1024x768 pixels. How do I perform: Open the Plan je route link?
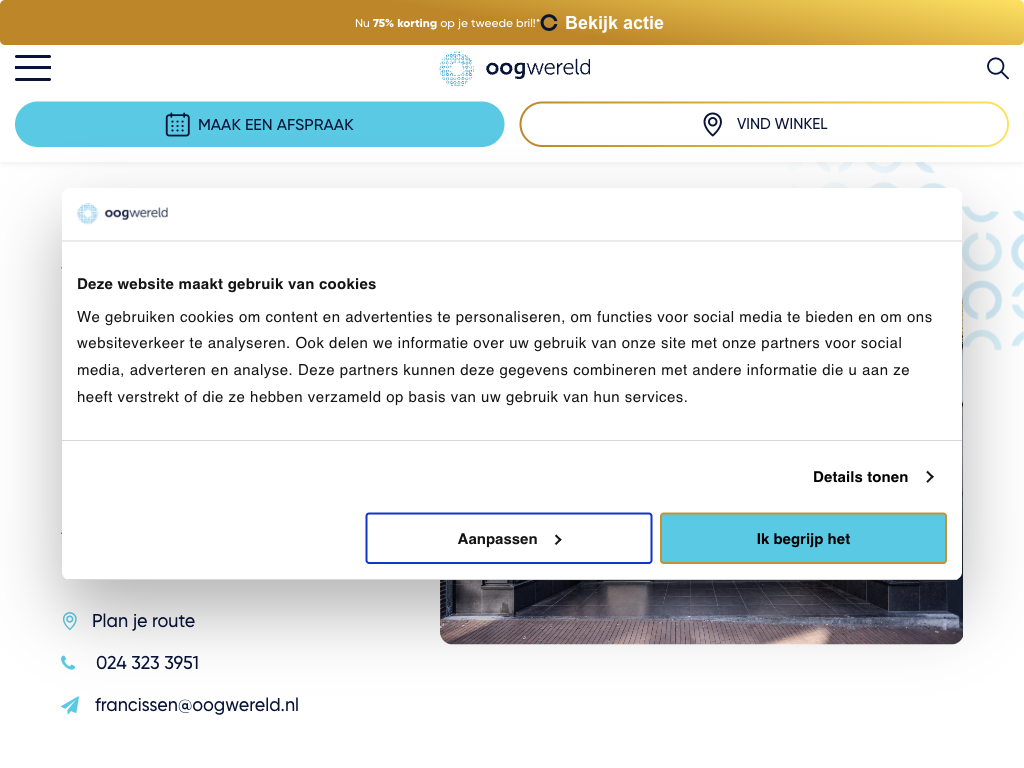(x=143, y=621)
